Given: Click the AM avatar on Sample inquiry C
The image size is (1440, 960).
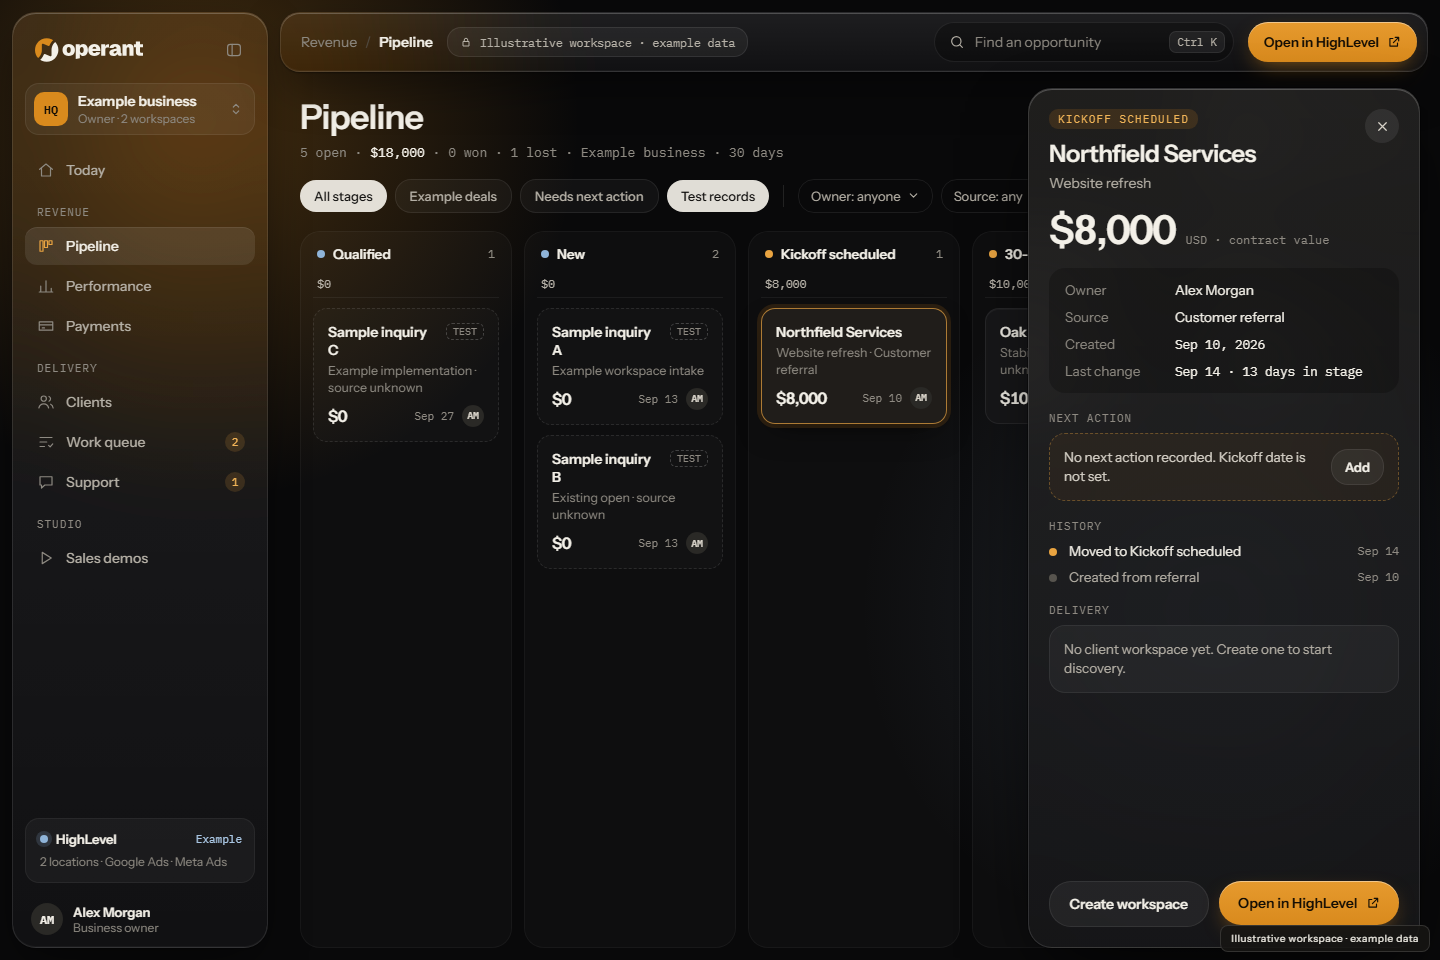Looking at the screenshot, I should (x=473, y=416).
